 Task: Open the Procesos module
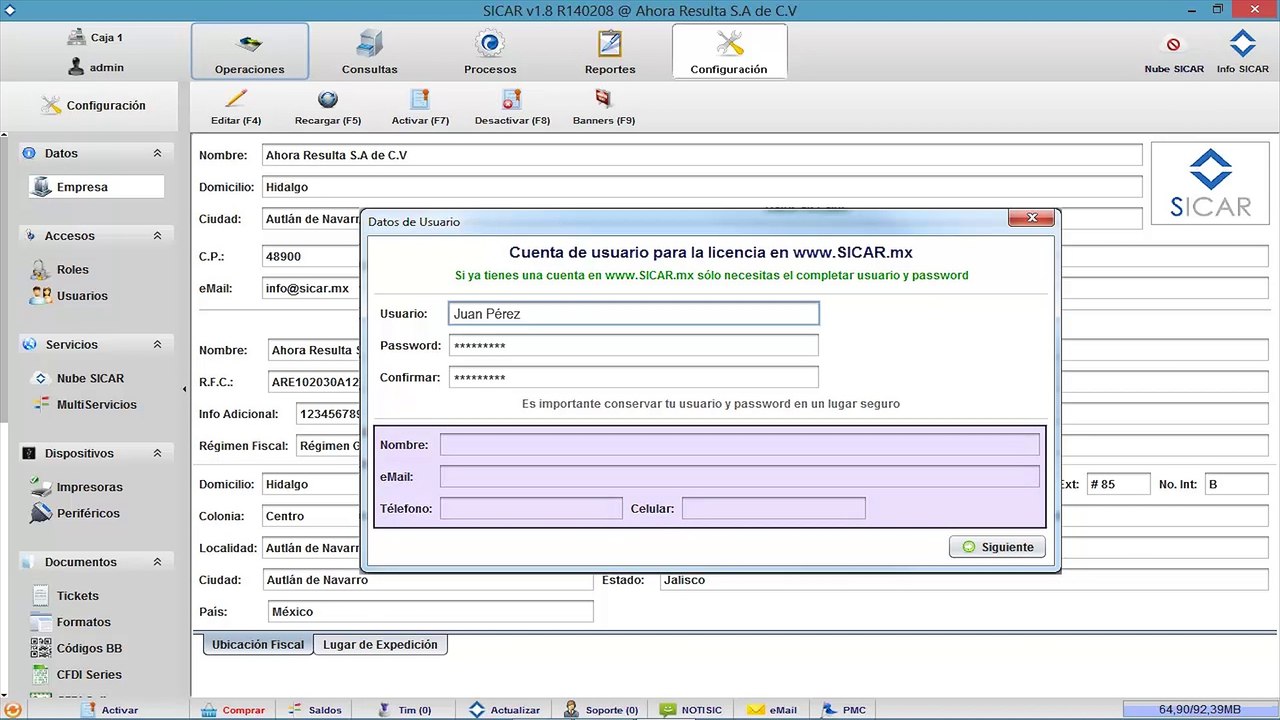coord(490,51)
